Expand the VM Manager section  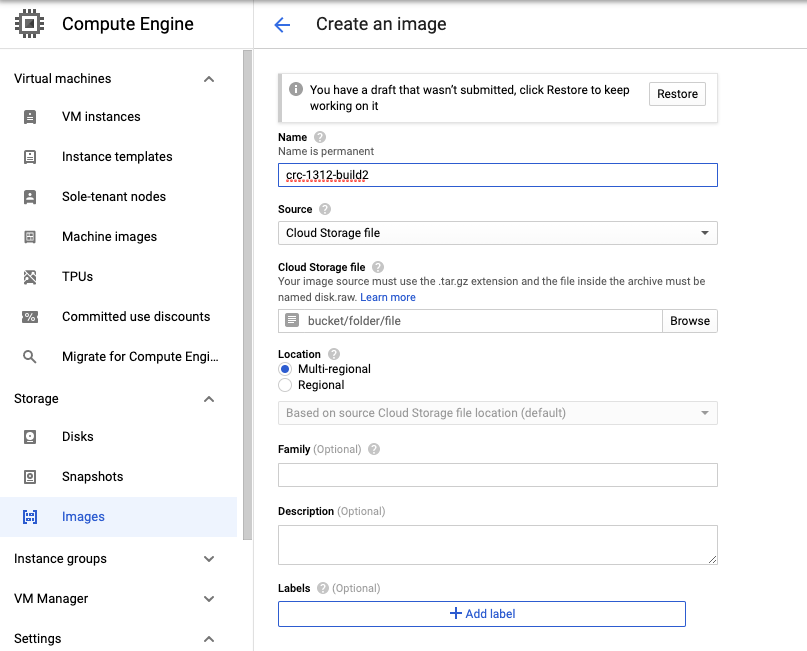click(x=209, y=599)
